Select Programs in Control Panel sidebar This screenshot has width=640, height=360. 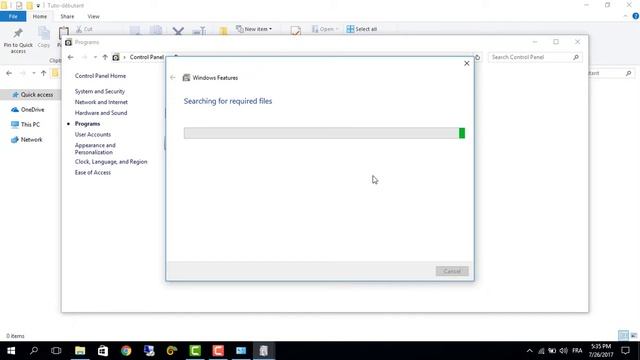87,124
